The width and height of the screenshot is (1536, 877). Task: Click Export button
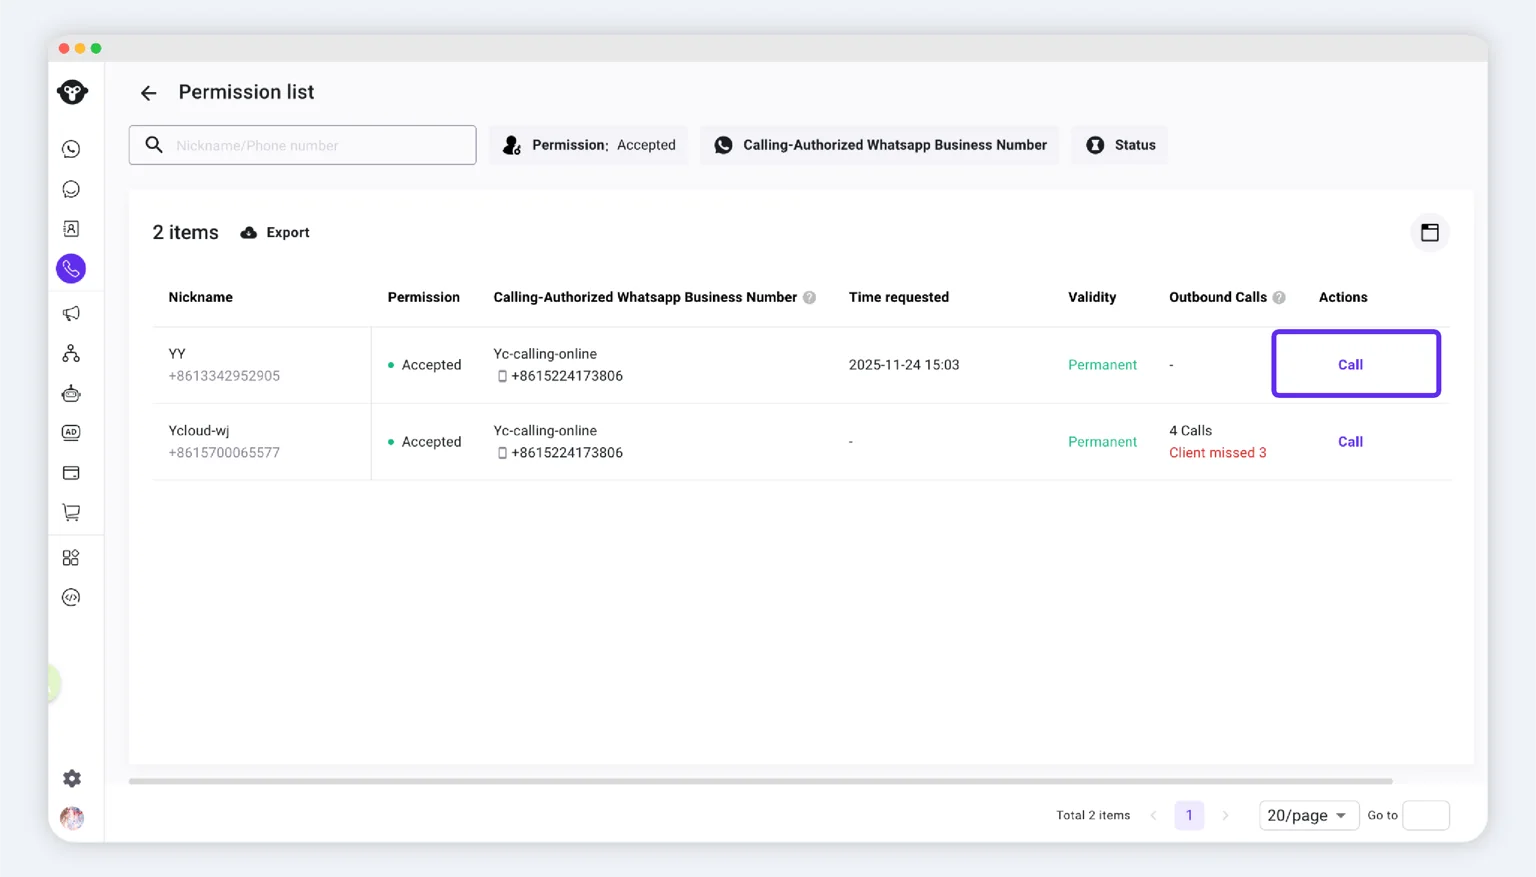click(275, 233)
